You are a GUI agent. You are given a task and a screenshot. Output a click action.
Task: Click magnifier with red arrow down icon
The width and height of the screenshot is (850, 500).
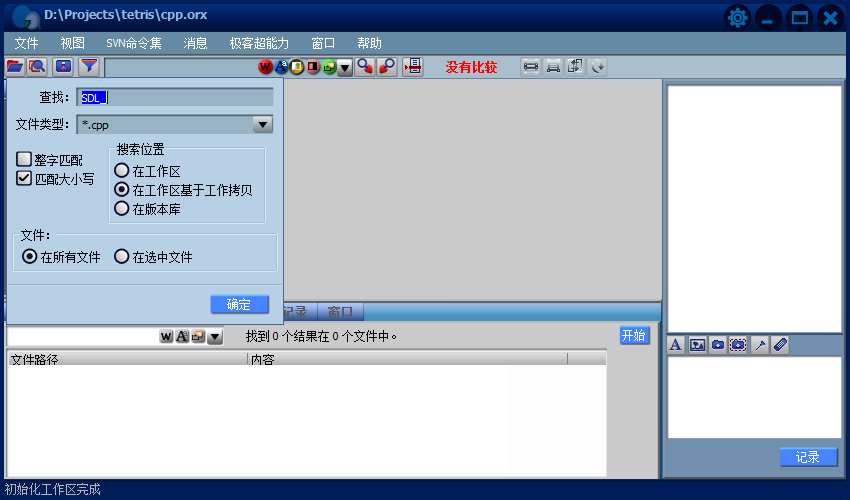point(365,67)
